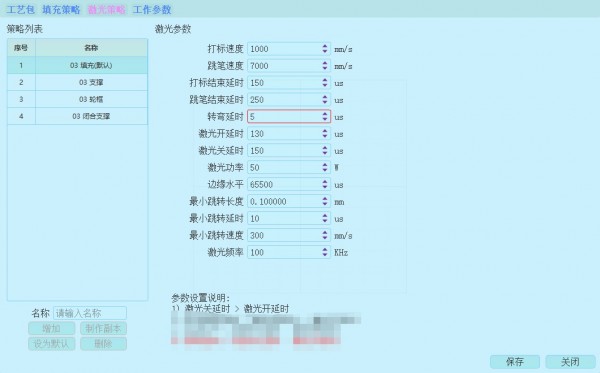Click the 关闭 button
Viewport: 600px width, 373px height.
(570, 362)
